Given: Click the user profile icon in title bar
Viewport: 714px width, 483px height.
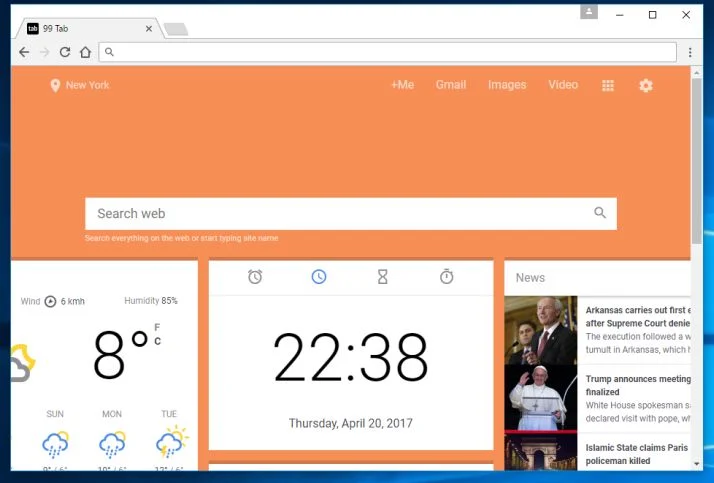Looking at the screenshot, I should (x=589, y=11).
